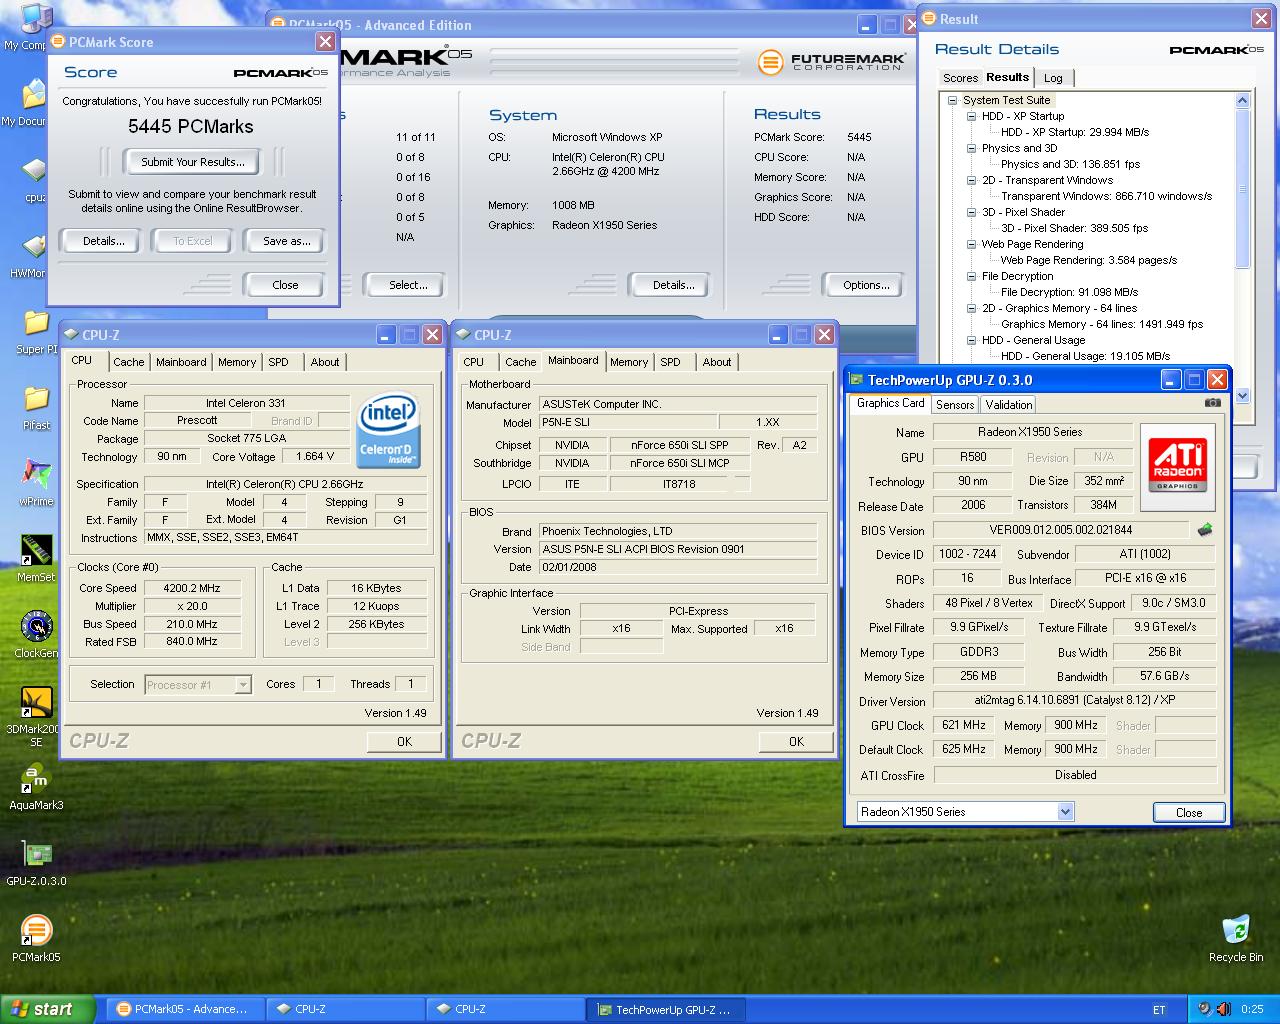Open Sensors tab in GPU-Z

pos(954,405)
